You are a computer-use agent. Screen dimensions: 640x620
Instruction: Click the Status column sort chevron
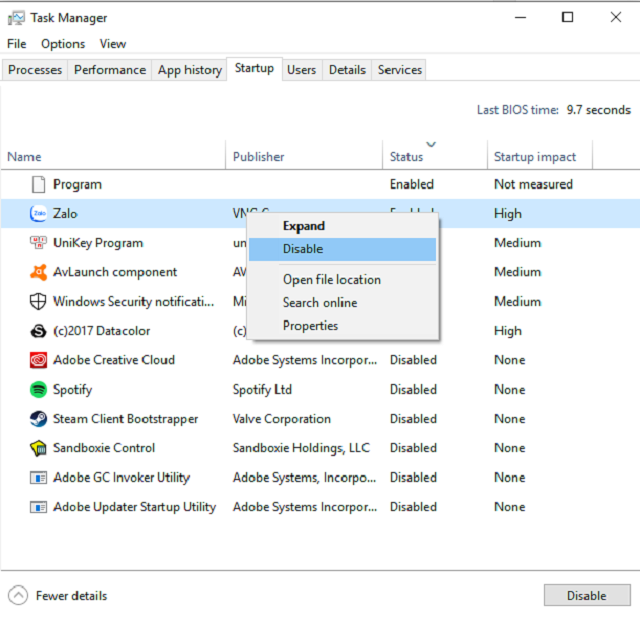coord(431,144)
